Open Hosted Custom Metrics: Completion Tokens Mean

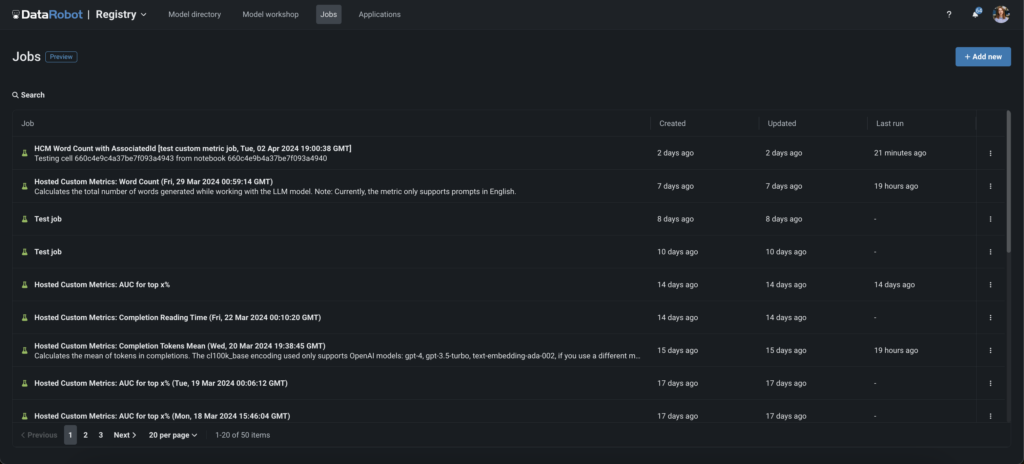click(x=180, y=346)
